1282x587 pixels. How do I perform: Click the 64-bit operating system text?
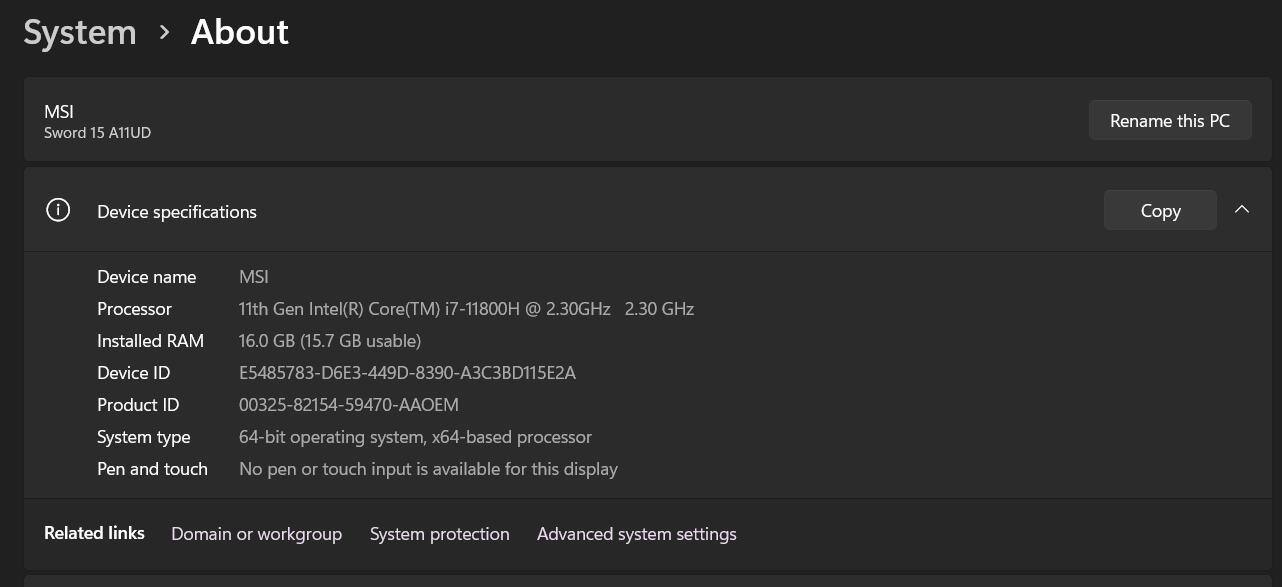415,437
